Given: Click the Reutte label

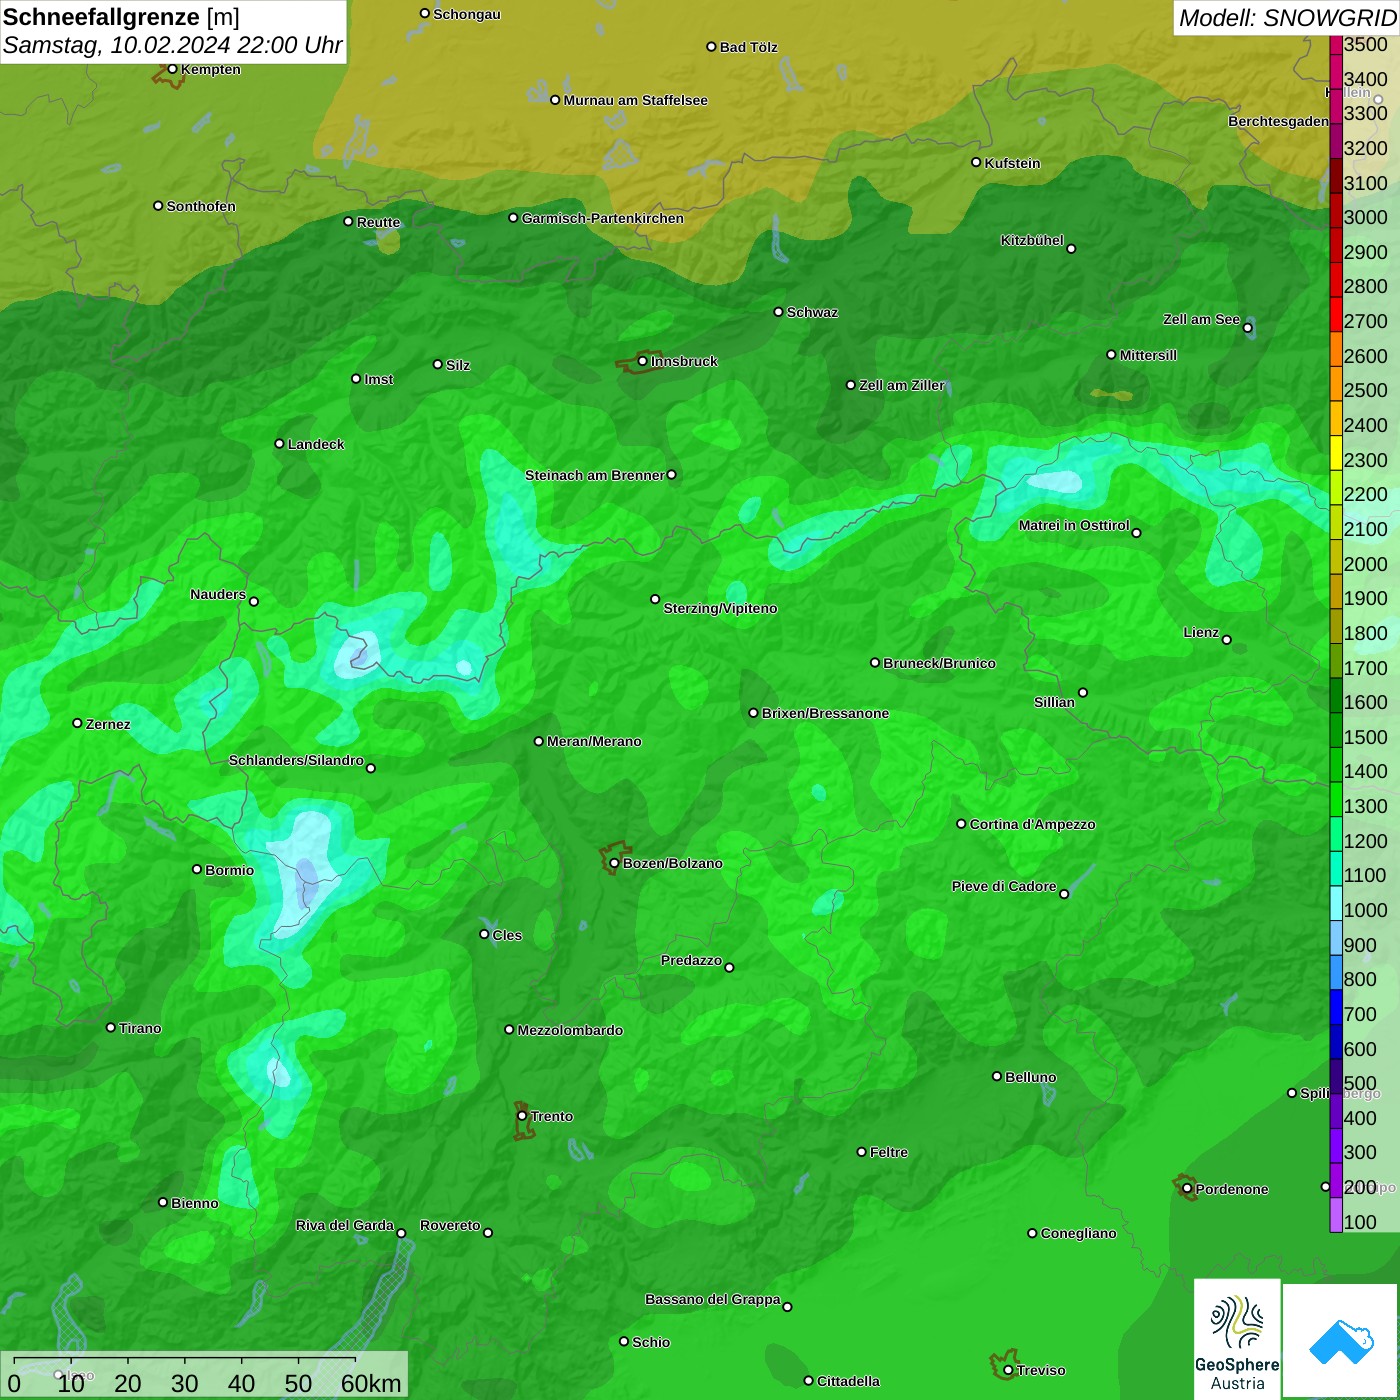Looking at the screenshot, I should (378, 222).
